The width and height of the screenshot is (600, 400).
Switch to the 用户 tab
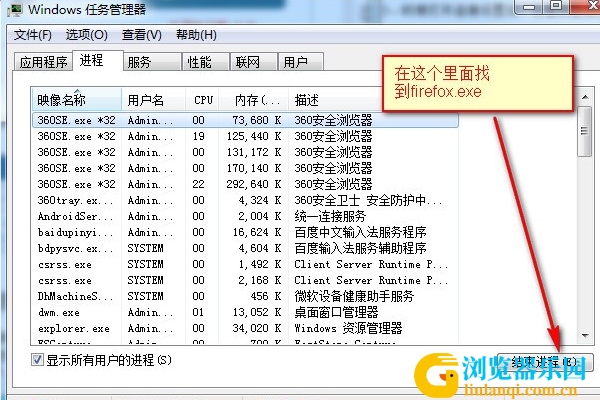301,62
